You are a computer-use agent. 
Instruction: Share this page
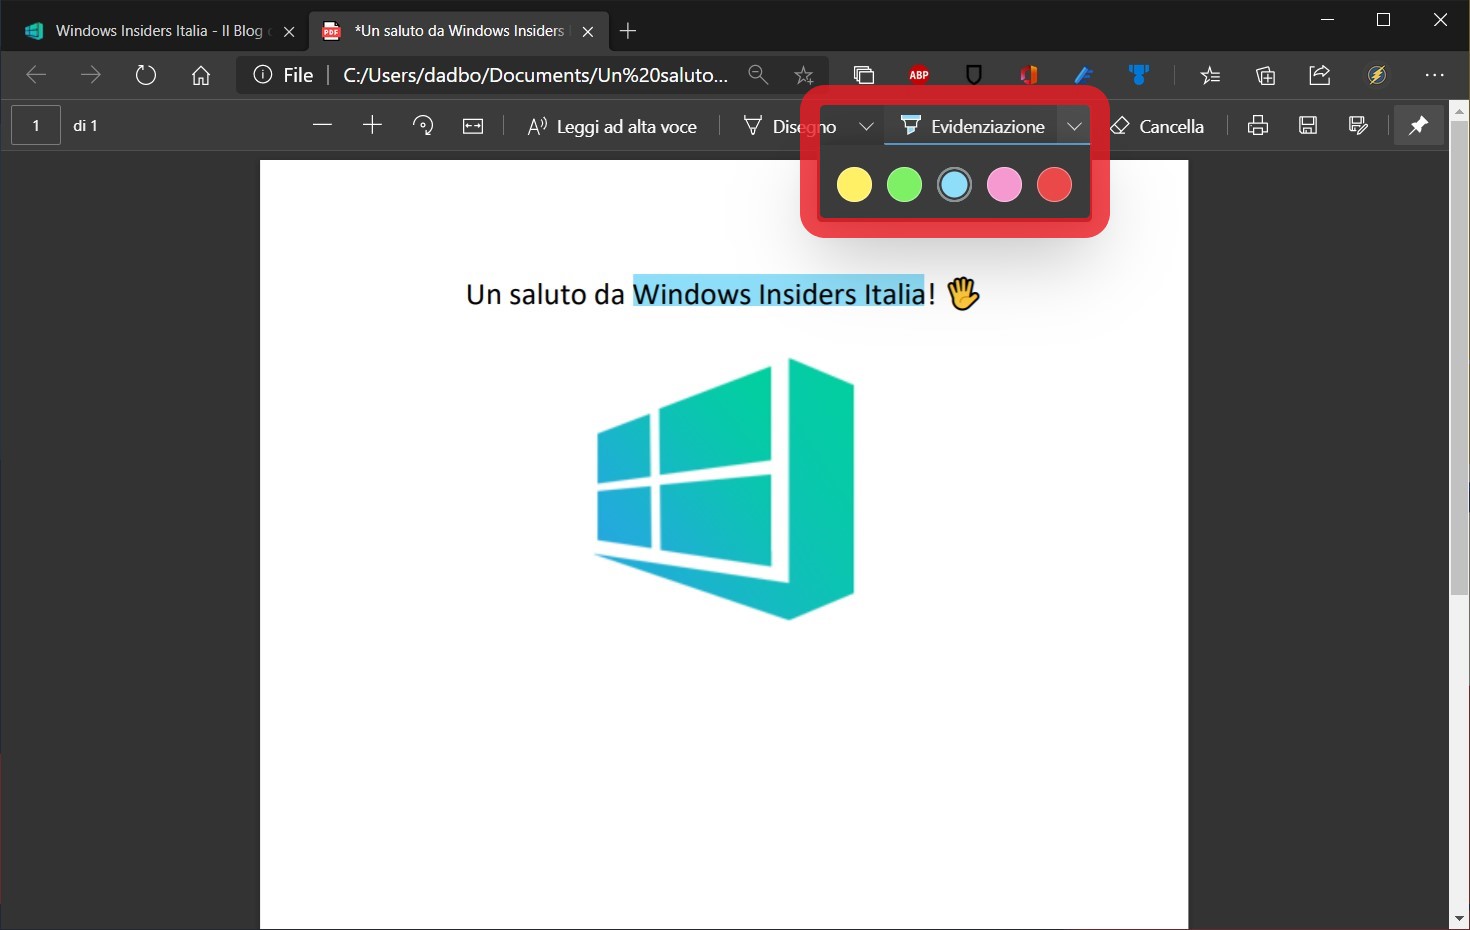click(x=1320, y=75)
